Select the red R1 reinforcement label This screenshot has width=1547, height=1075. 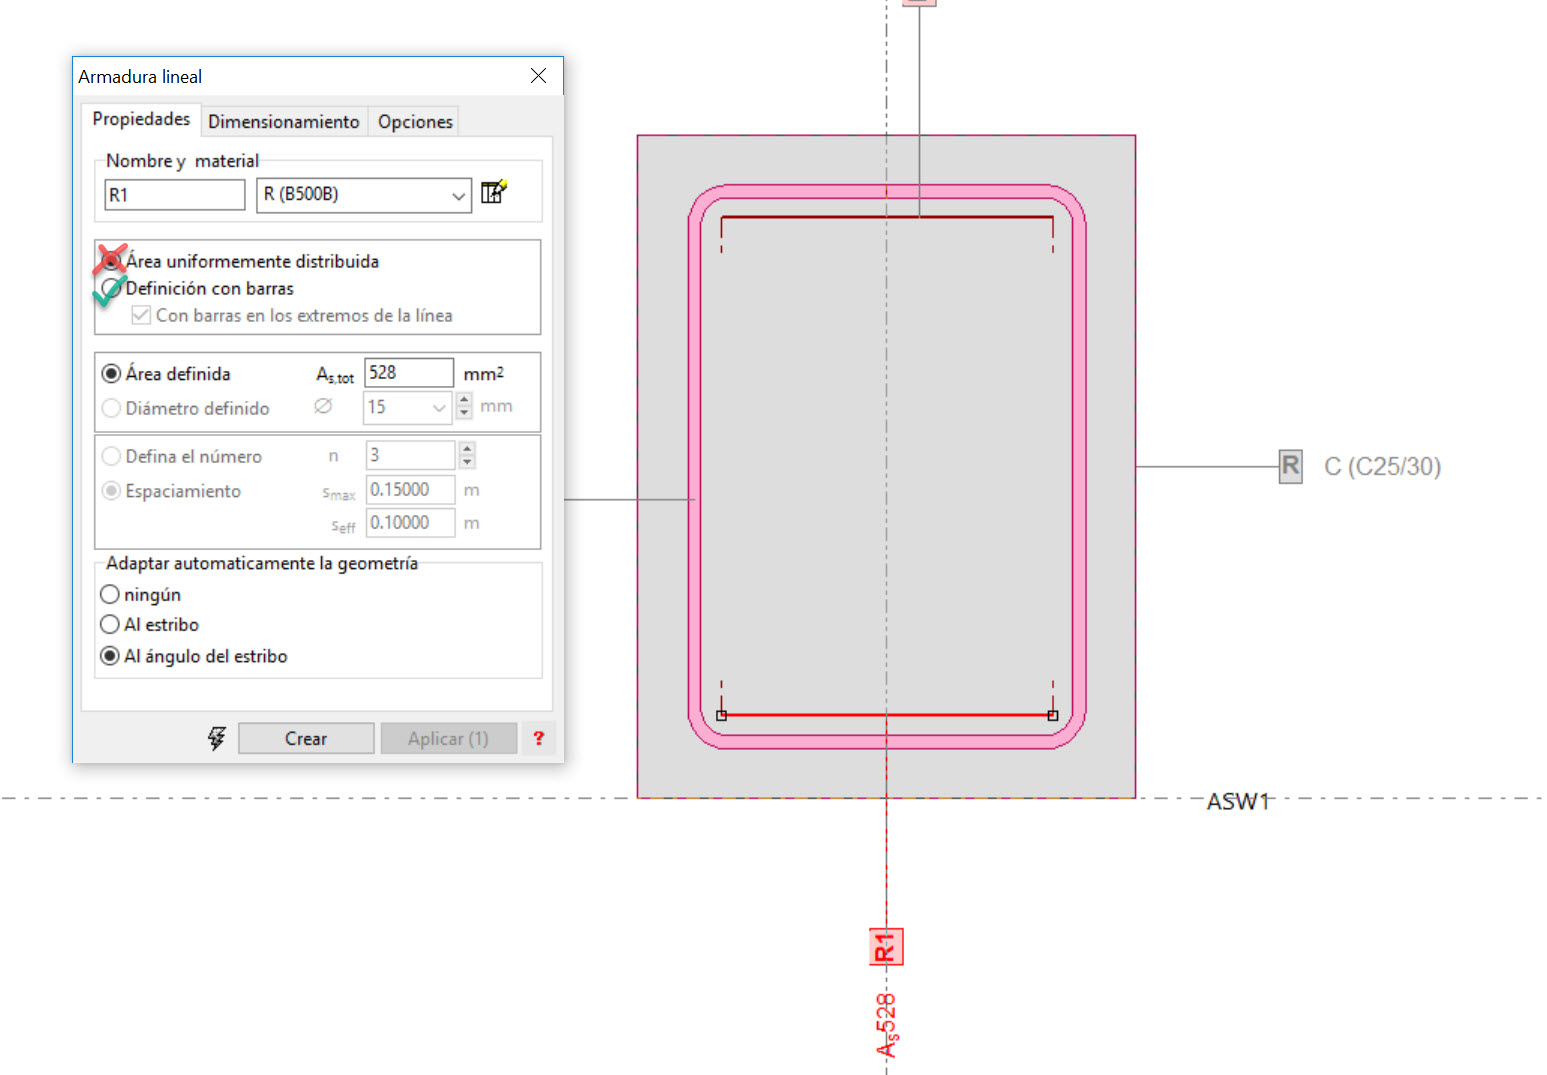pos(886,946)
